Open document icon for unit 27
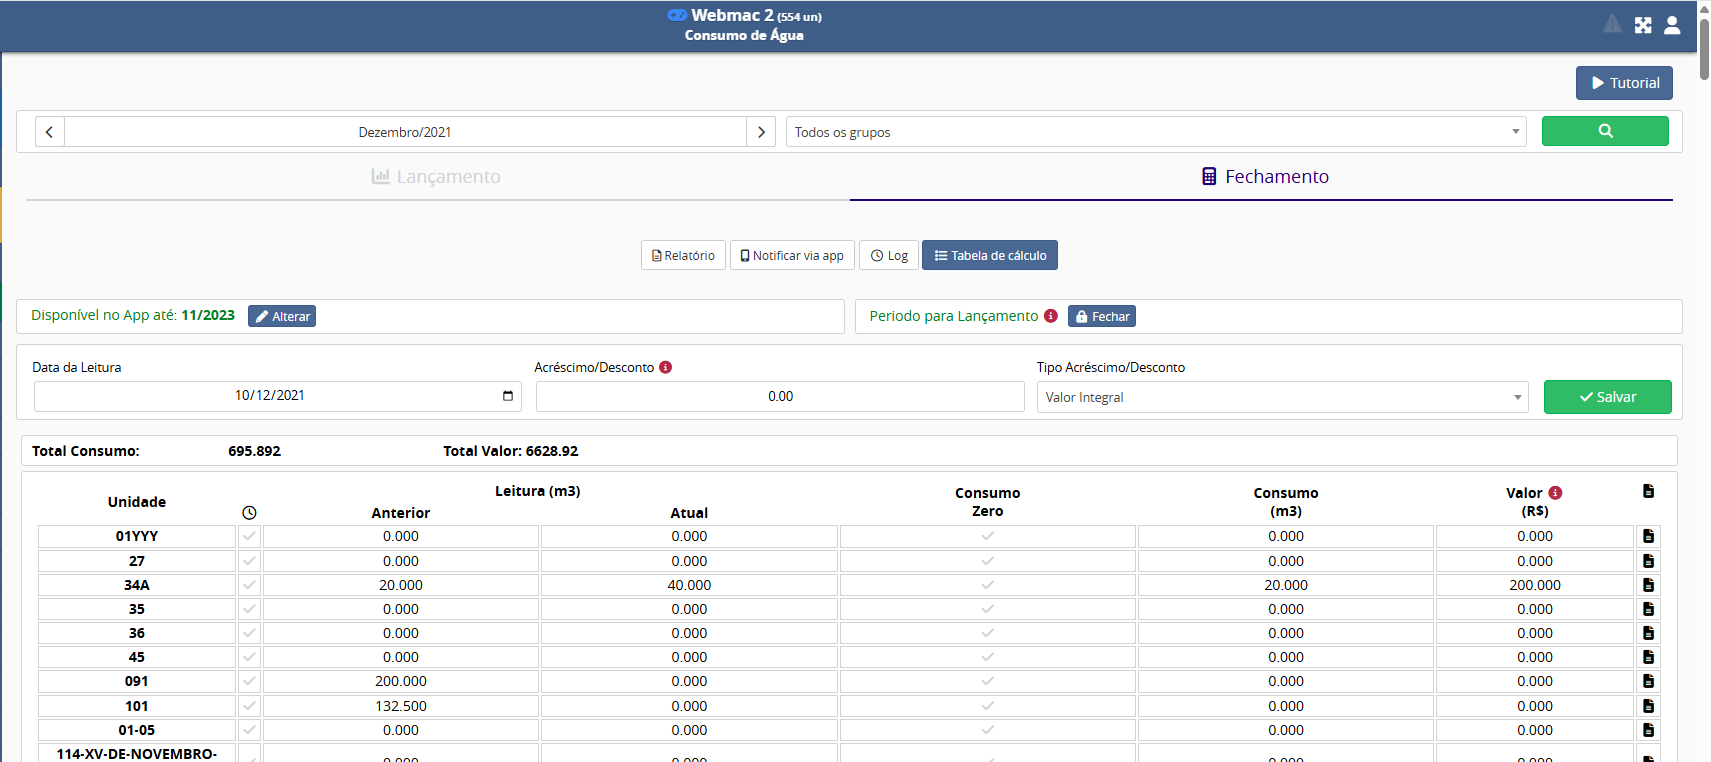Viewport: 1711px width, 762px height. [x=1648, y=561]
